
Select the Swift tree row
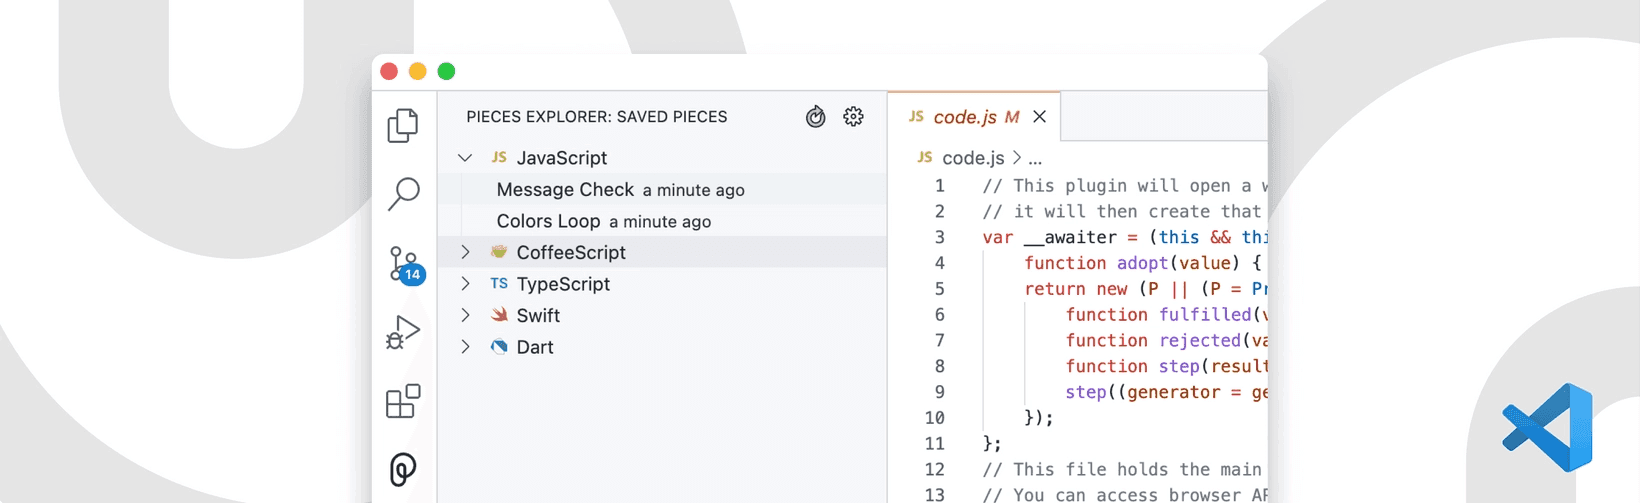click(x=663, y=315)
